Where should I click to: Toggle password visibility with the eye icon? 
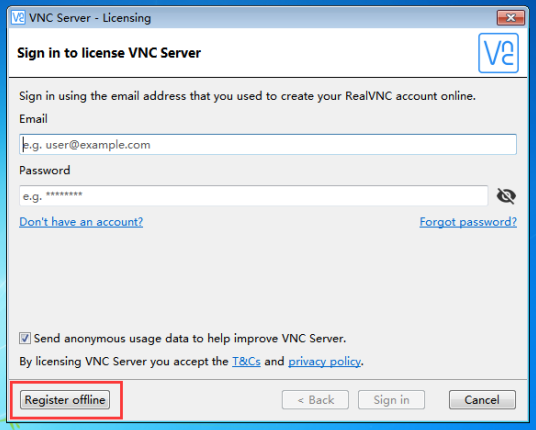coord(506,196)
